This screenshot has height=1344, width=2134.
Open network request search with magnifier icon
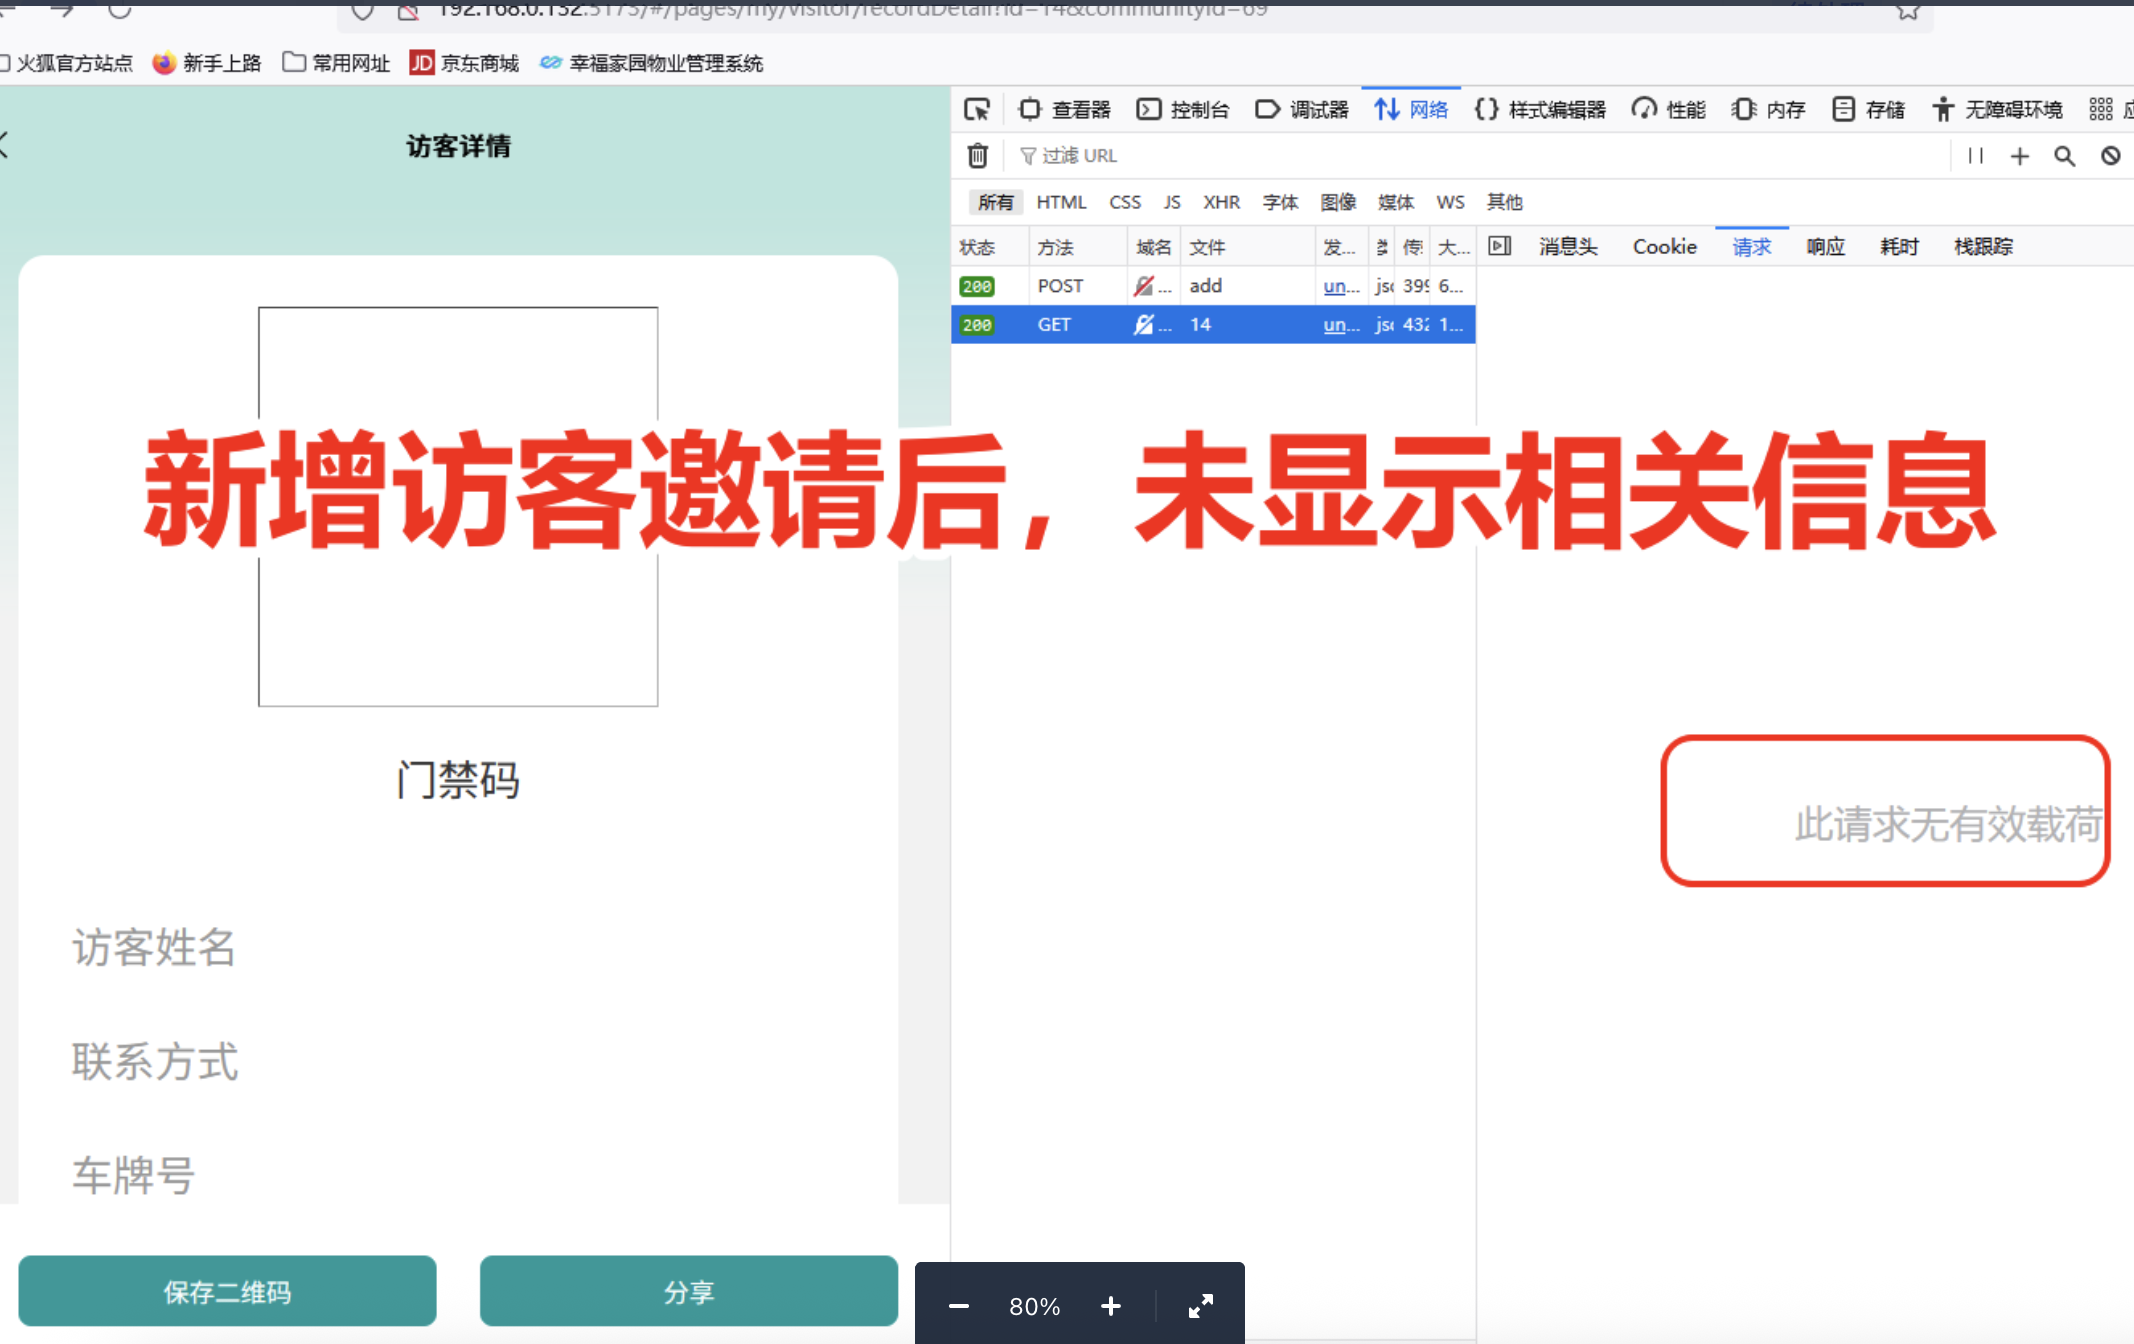[2064, 156]
